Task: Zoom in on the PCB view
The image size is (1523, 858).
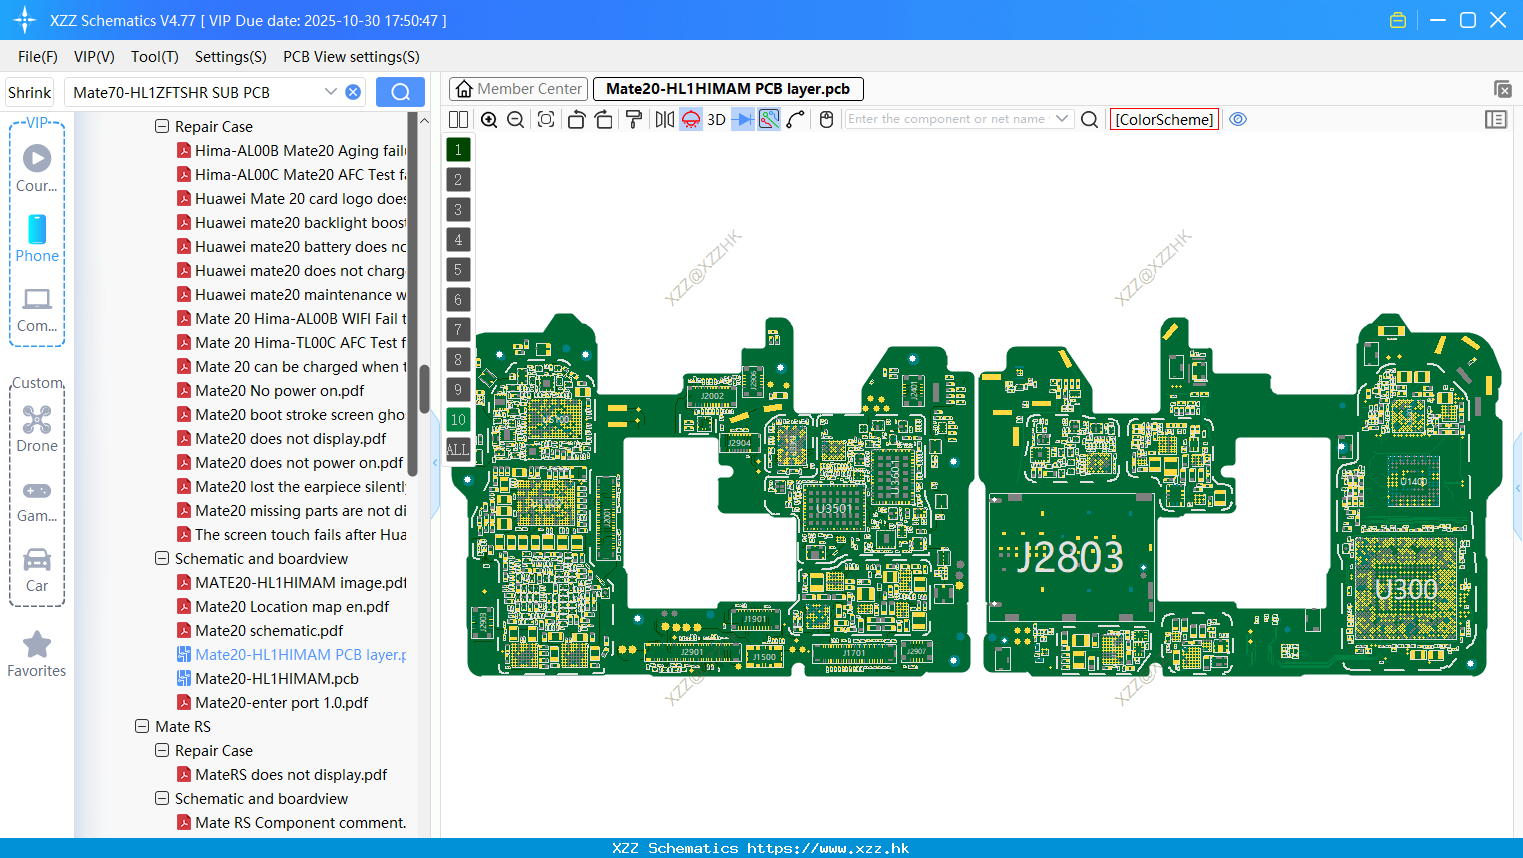Action: coord(489,119)
